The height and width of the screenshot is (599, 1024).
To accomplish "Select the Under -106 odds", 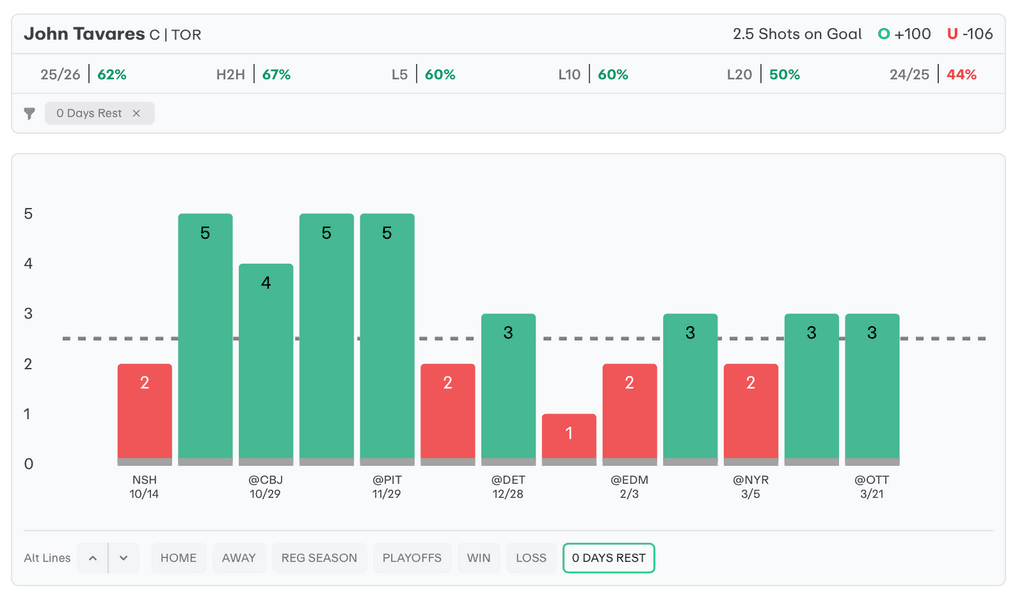I will [970, 34].
